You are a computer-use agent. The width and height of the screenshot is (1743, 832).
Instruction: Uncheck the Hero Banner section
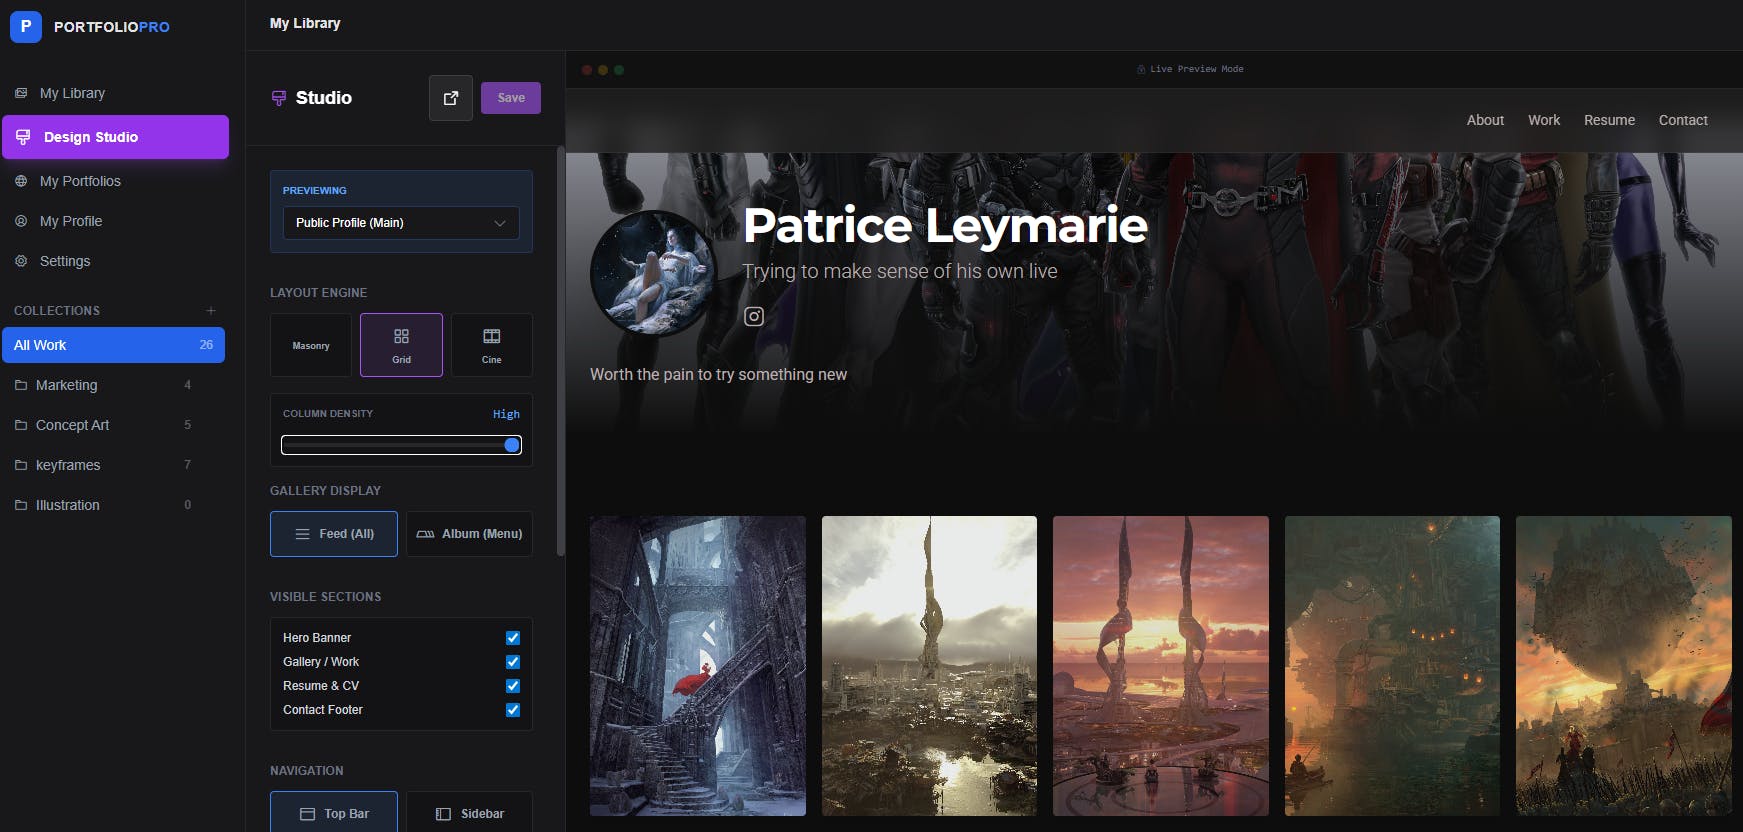pos(513,638)
